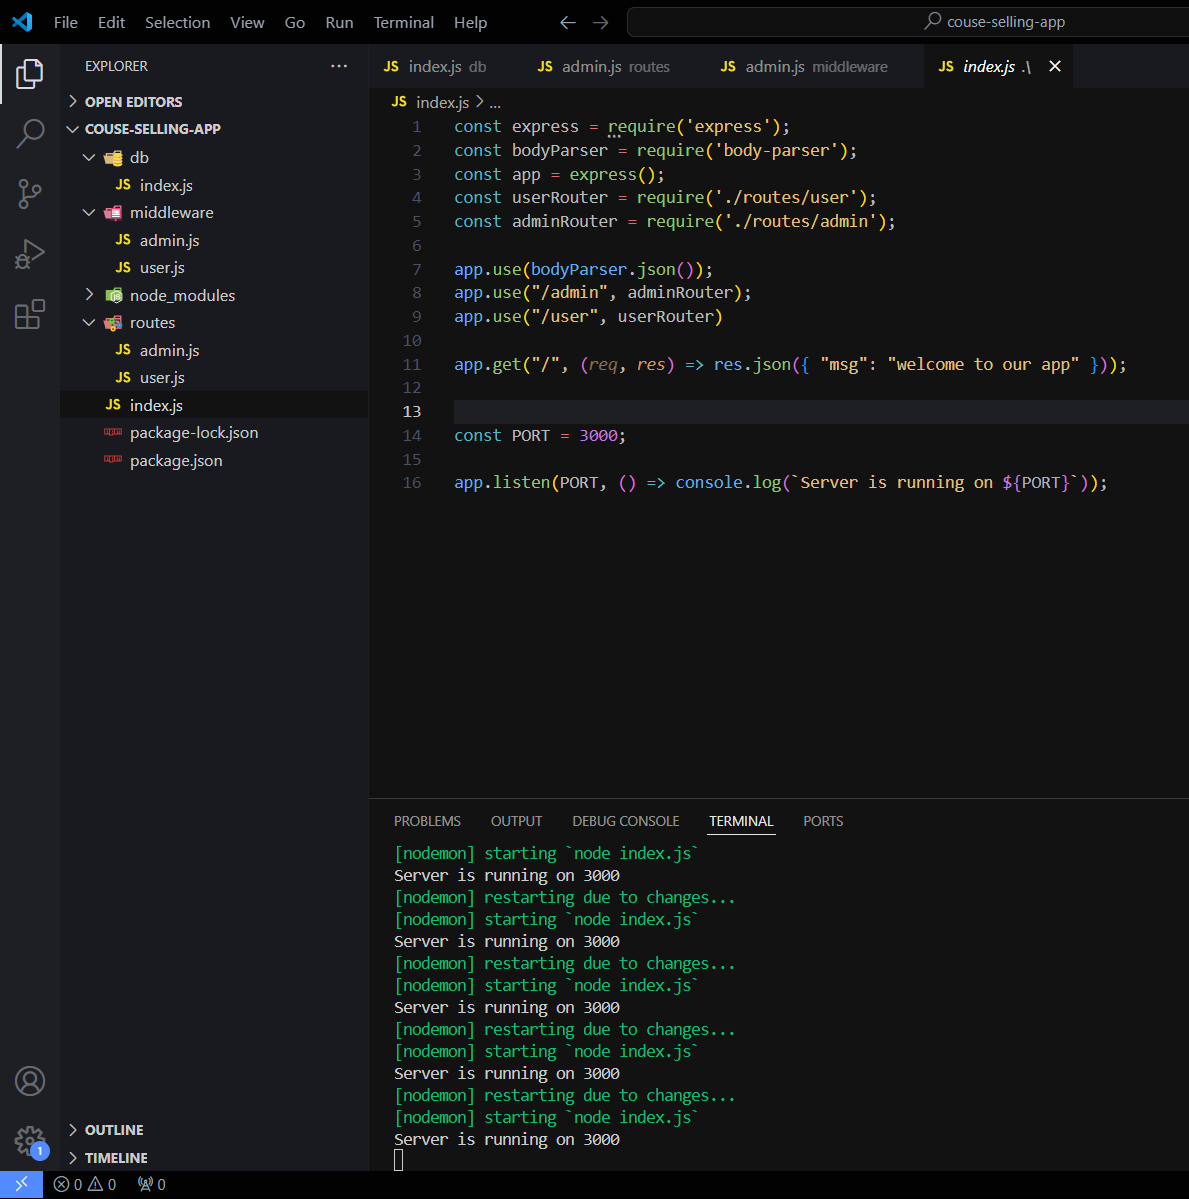Open the Search view in the activity bar
Screen dimensions: 1189x1199
pyautogui.click(x=30, y=133)
